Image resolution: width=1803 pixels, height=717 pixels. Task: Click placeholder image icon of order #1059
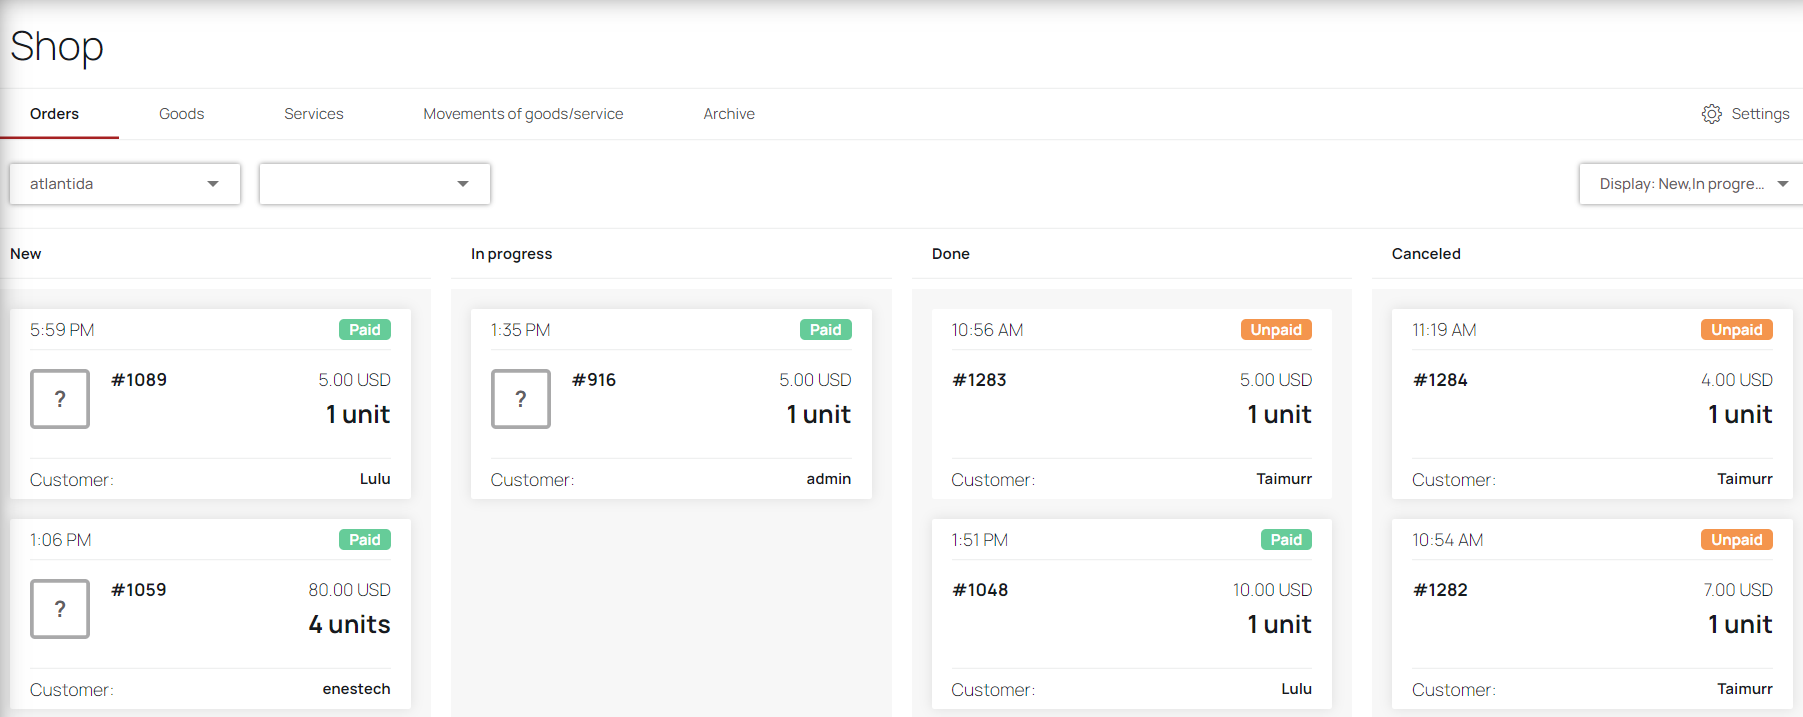[60, 609]
